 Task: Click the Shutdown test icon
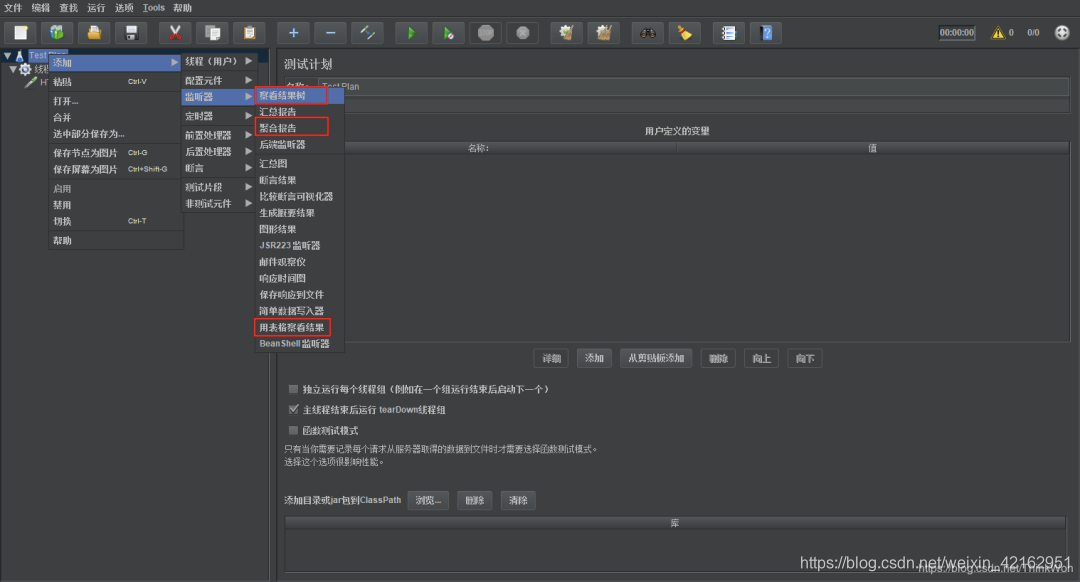click(x=523, y=32)
